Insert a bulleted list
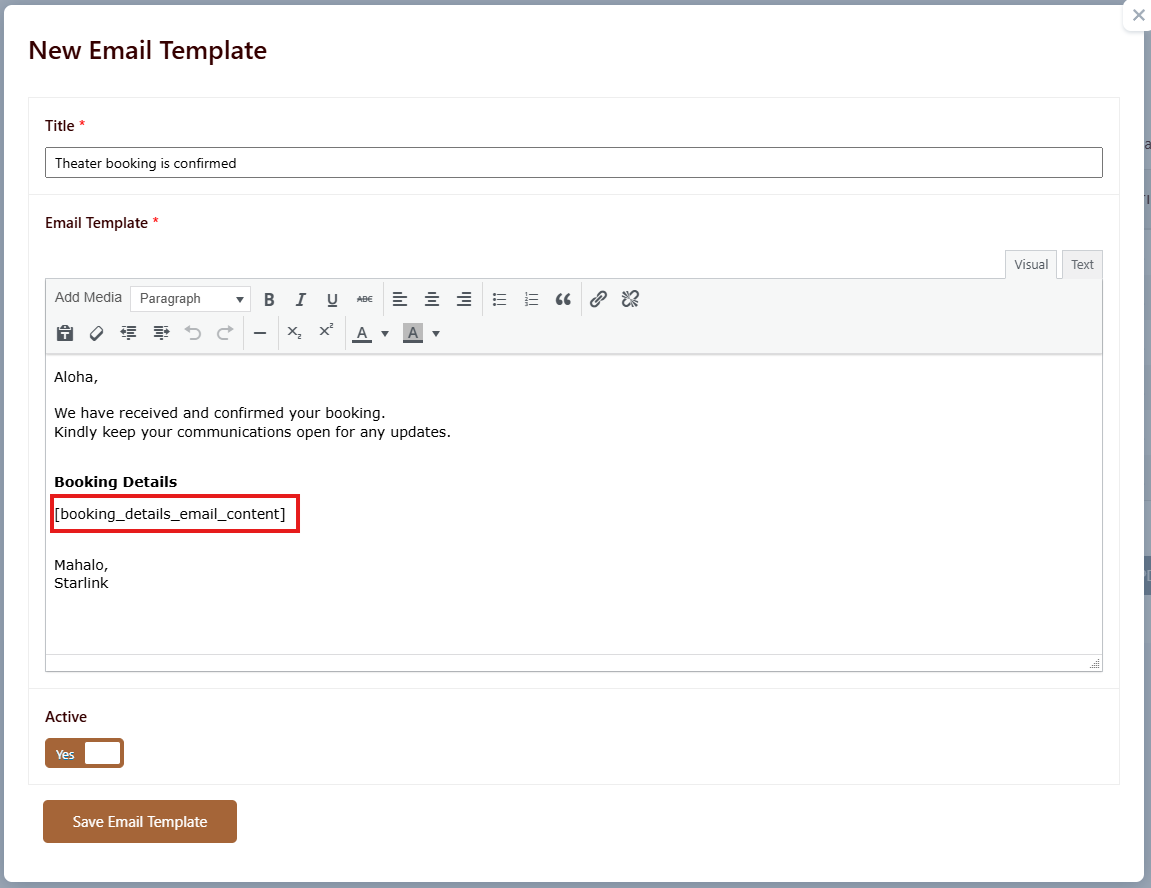The width and height of the screenshot is (1151, 888). (x=500, y=299)
